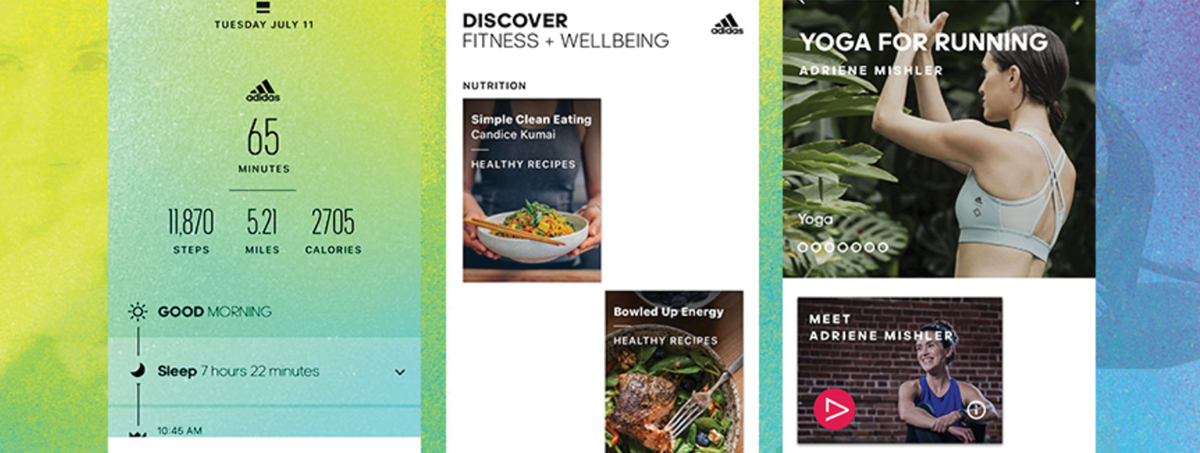Choose the fourth carousel dot under Yoga
Screen dimensions: 1200x453
(x=842, y=246)
